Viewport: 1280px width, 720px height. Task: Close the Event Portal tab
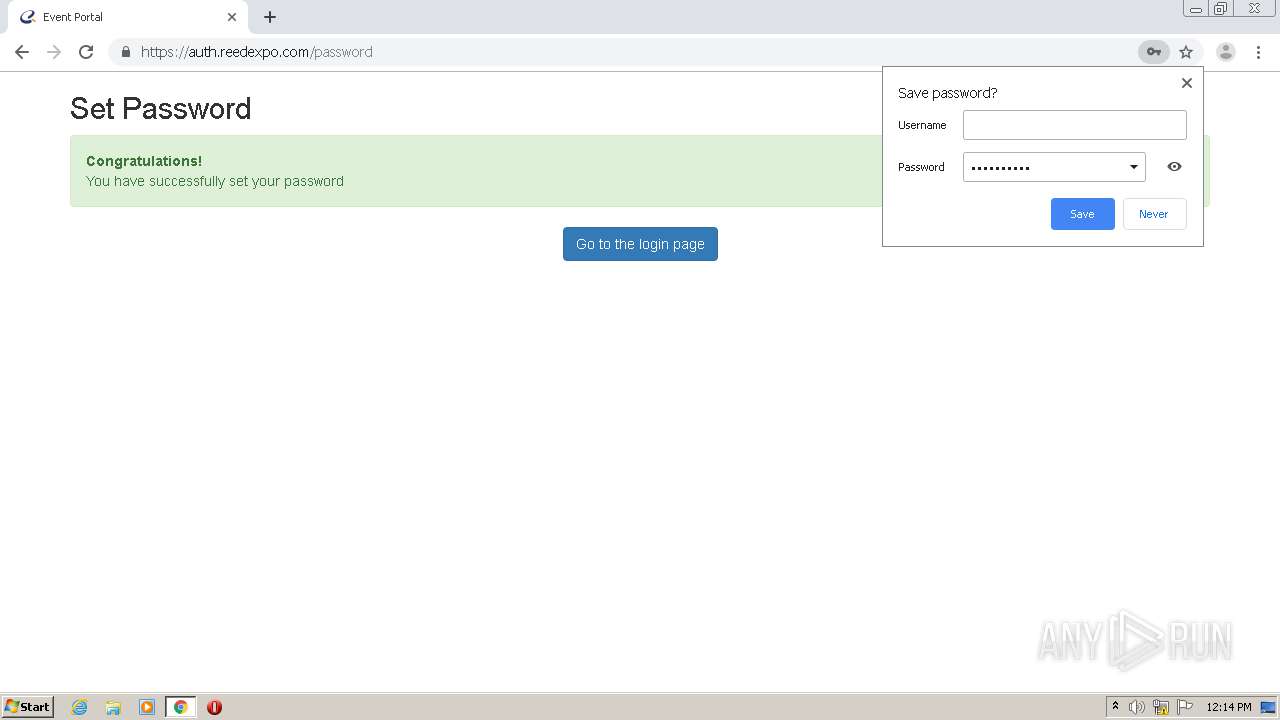[232, 17]
